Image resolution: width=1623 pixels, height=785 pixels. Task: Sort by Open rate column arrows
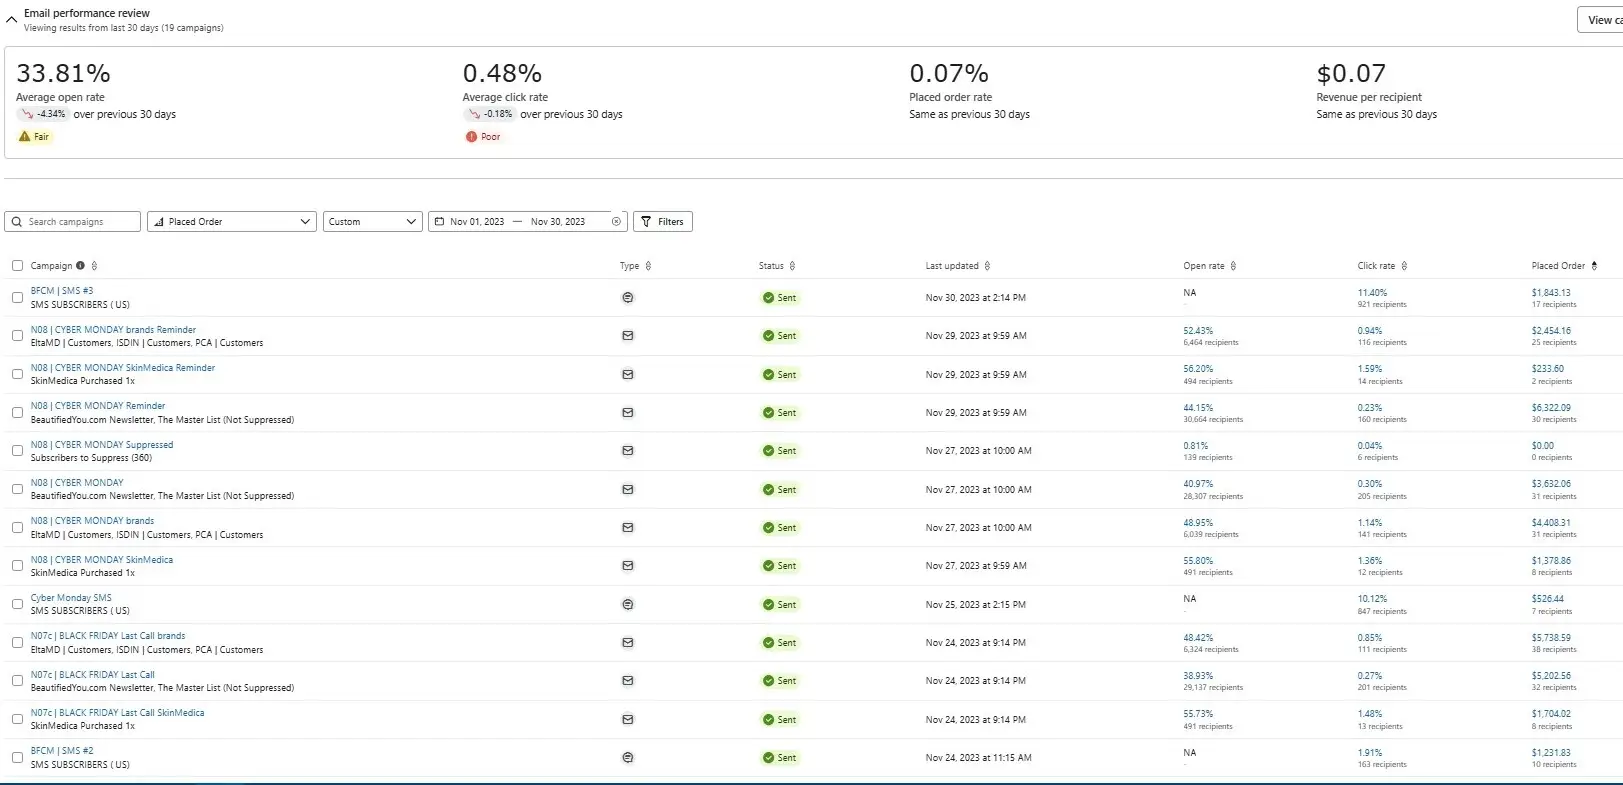(x=1233, y=266)
